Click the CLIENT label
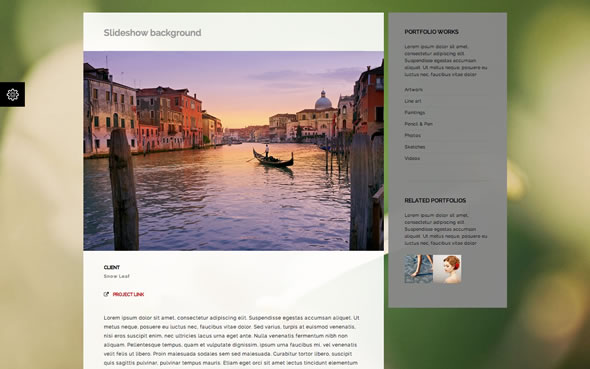Image resolution: width=590 pixels, height=369 pixels. [x=112, y=267]
